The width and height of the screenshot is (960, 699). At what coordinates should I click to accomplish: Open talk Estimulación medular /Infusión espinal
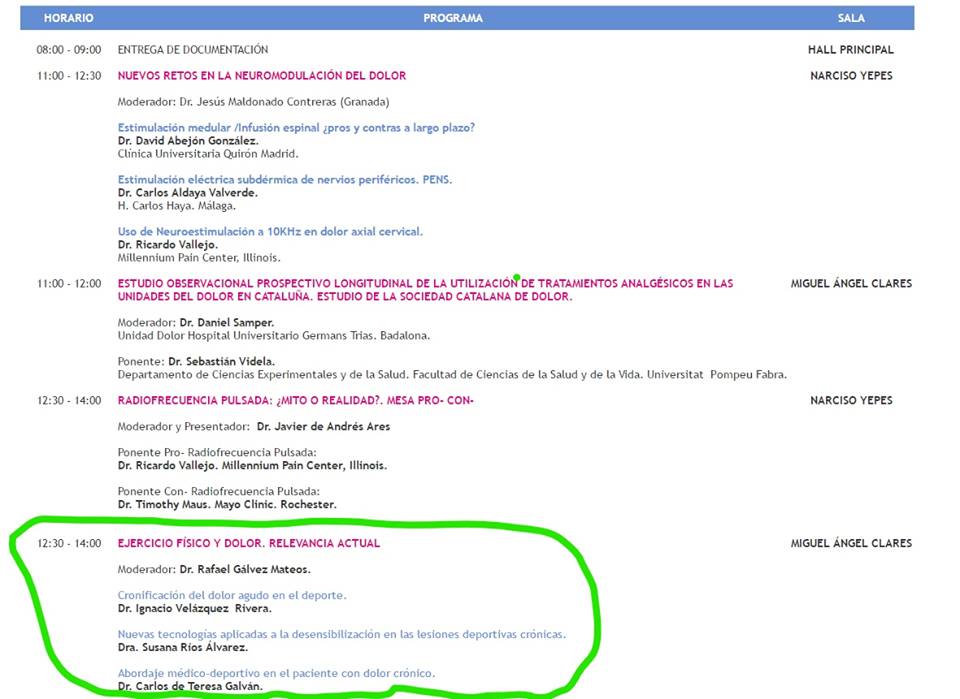(x=296, y=127)
